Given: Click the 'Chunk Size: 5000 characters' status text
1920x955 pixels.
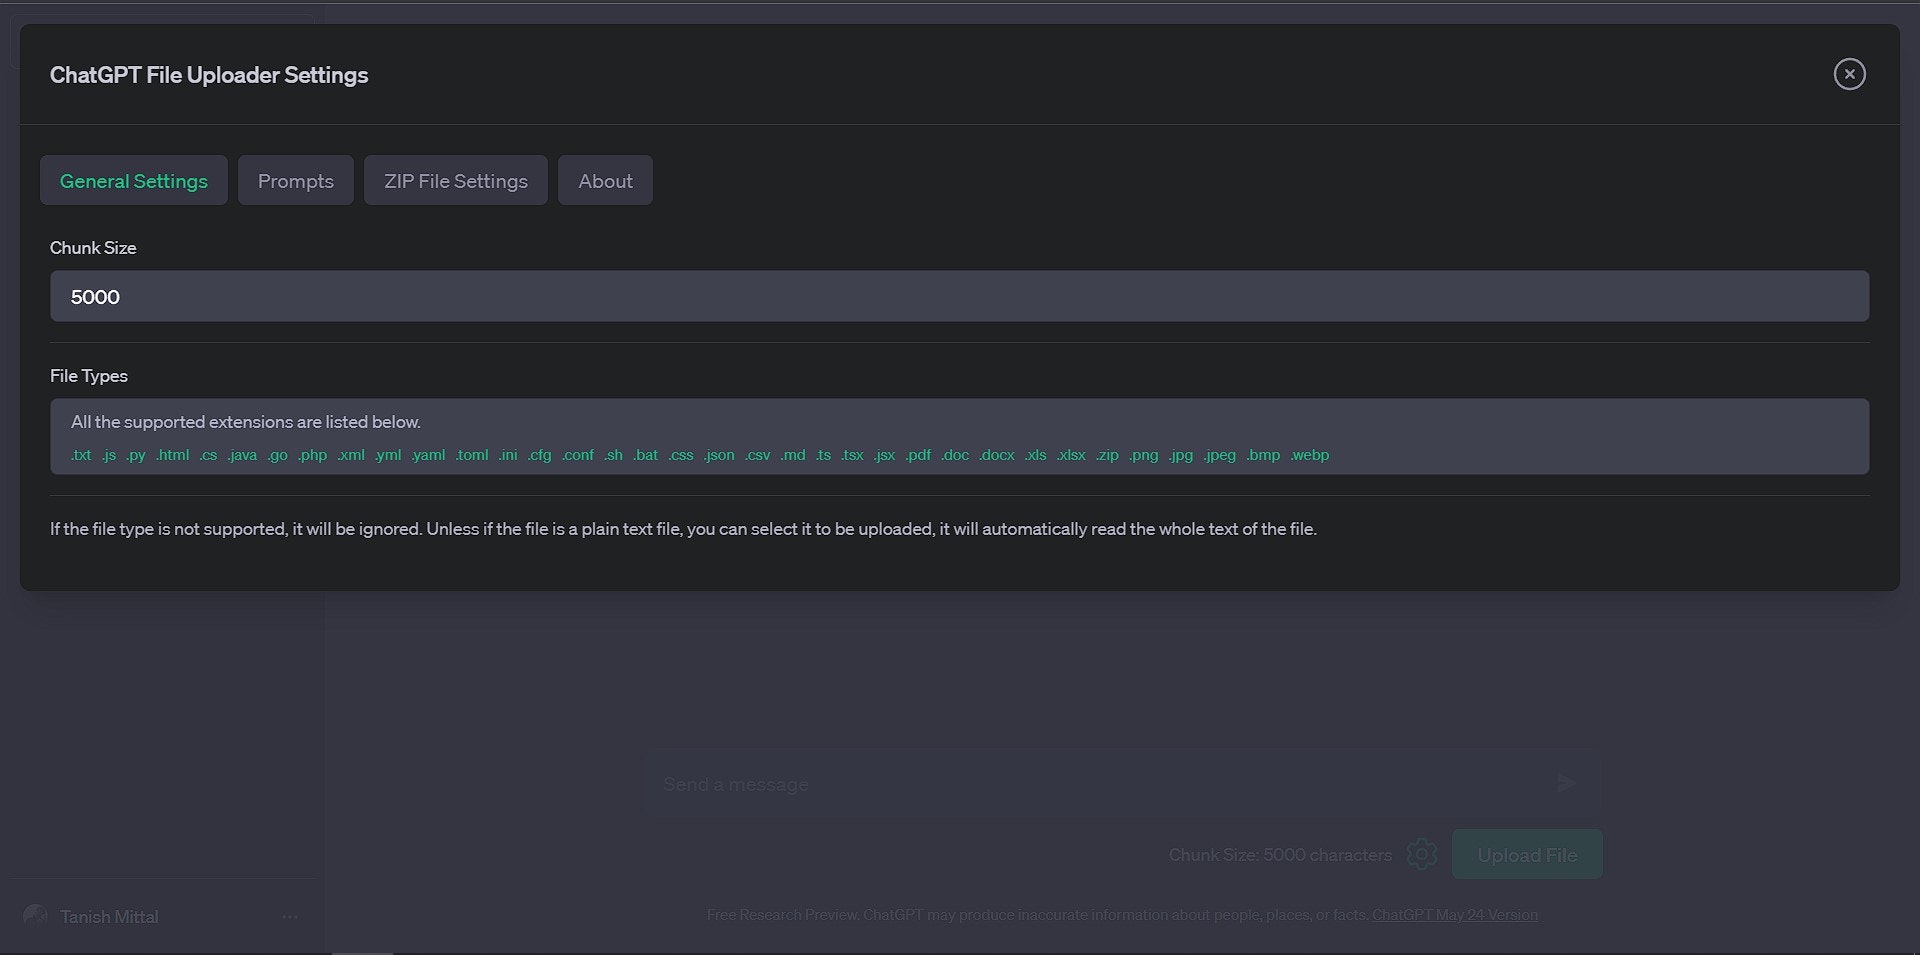Looking at the screenshot, I should click(x=1280, y=854).
